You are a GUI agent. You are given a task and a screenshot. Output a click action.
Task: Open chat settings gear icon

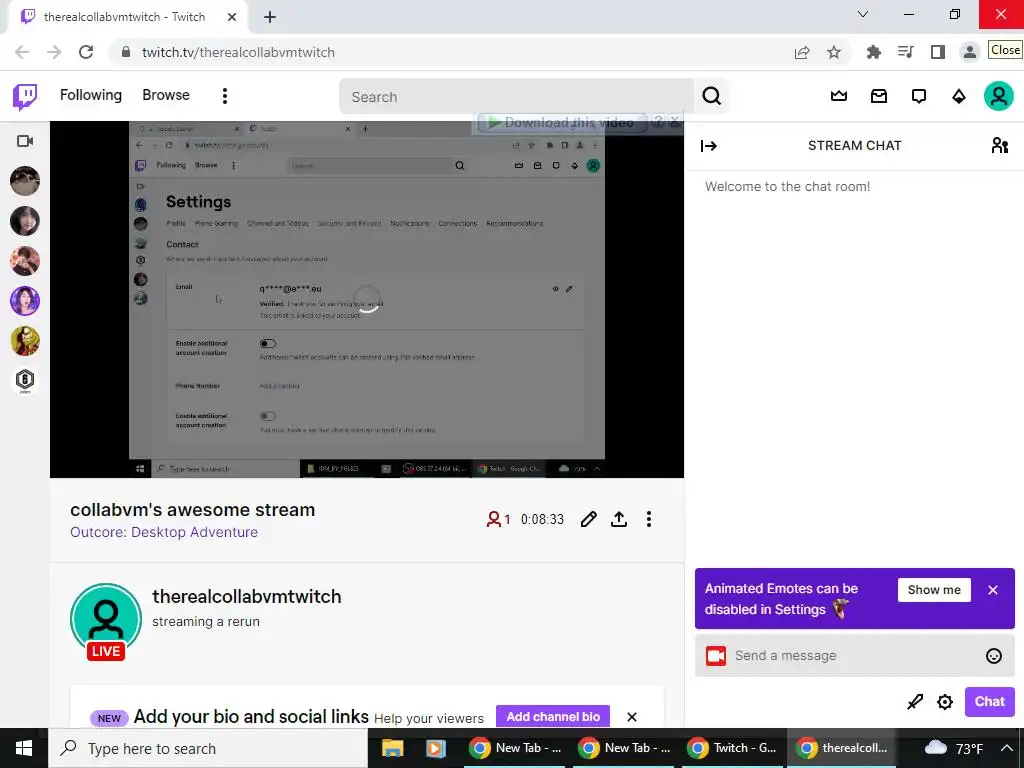click(945, 702)
